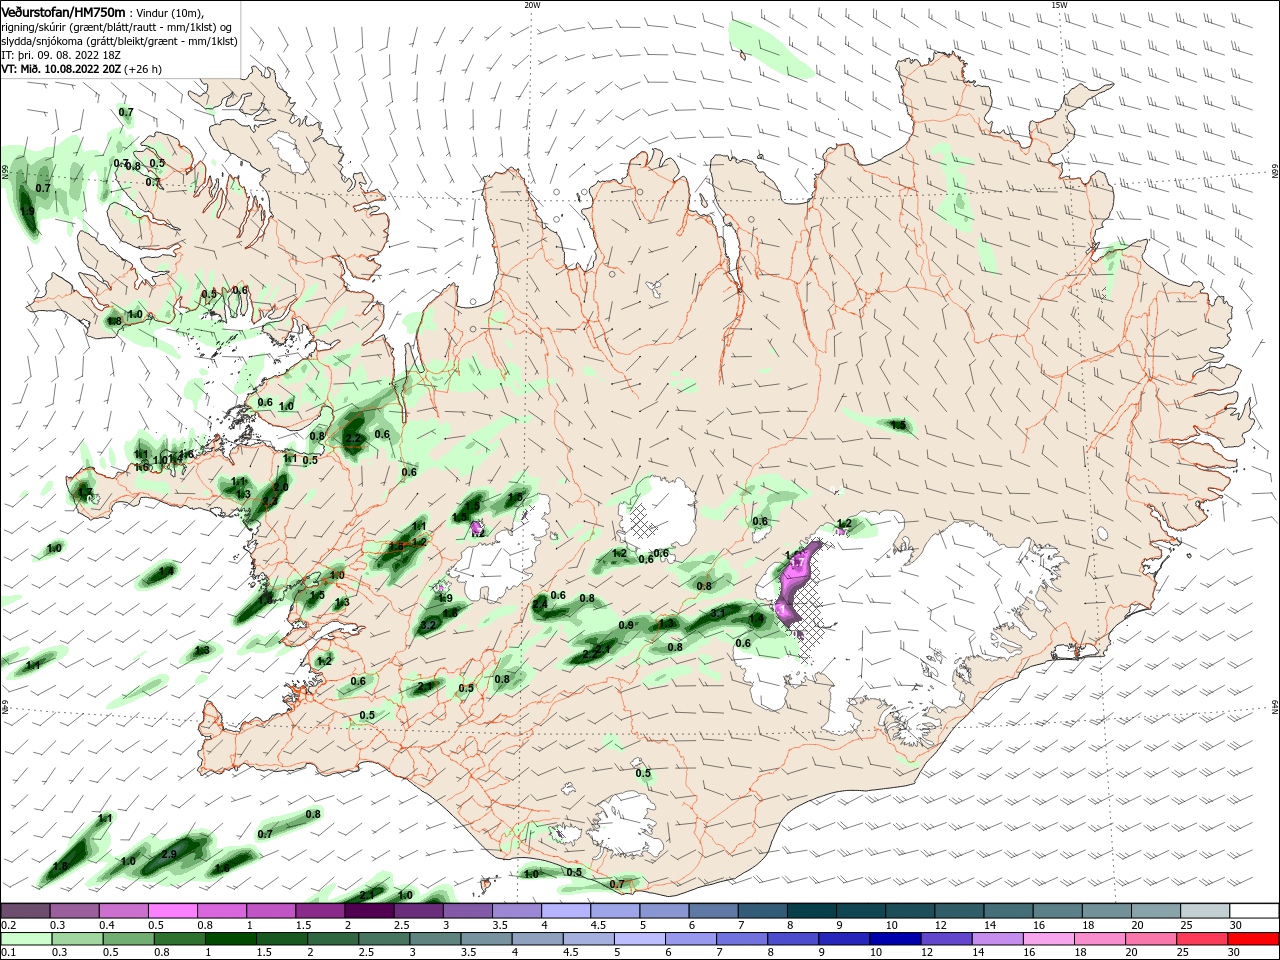Click the rain swatch between 25 and 30
The width and height of the screenshot is (1280, 960).
tap(1201, 939)
